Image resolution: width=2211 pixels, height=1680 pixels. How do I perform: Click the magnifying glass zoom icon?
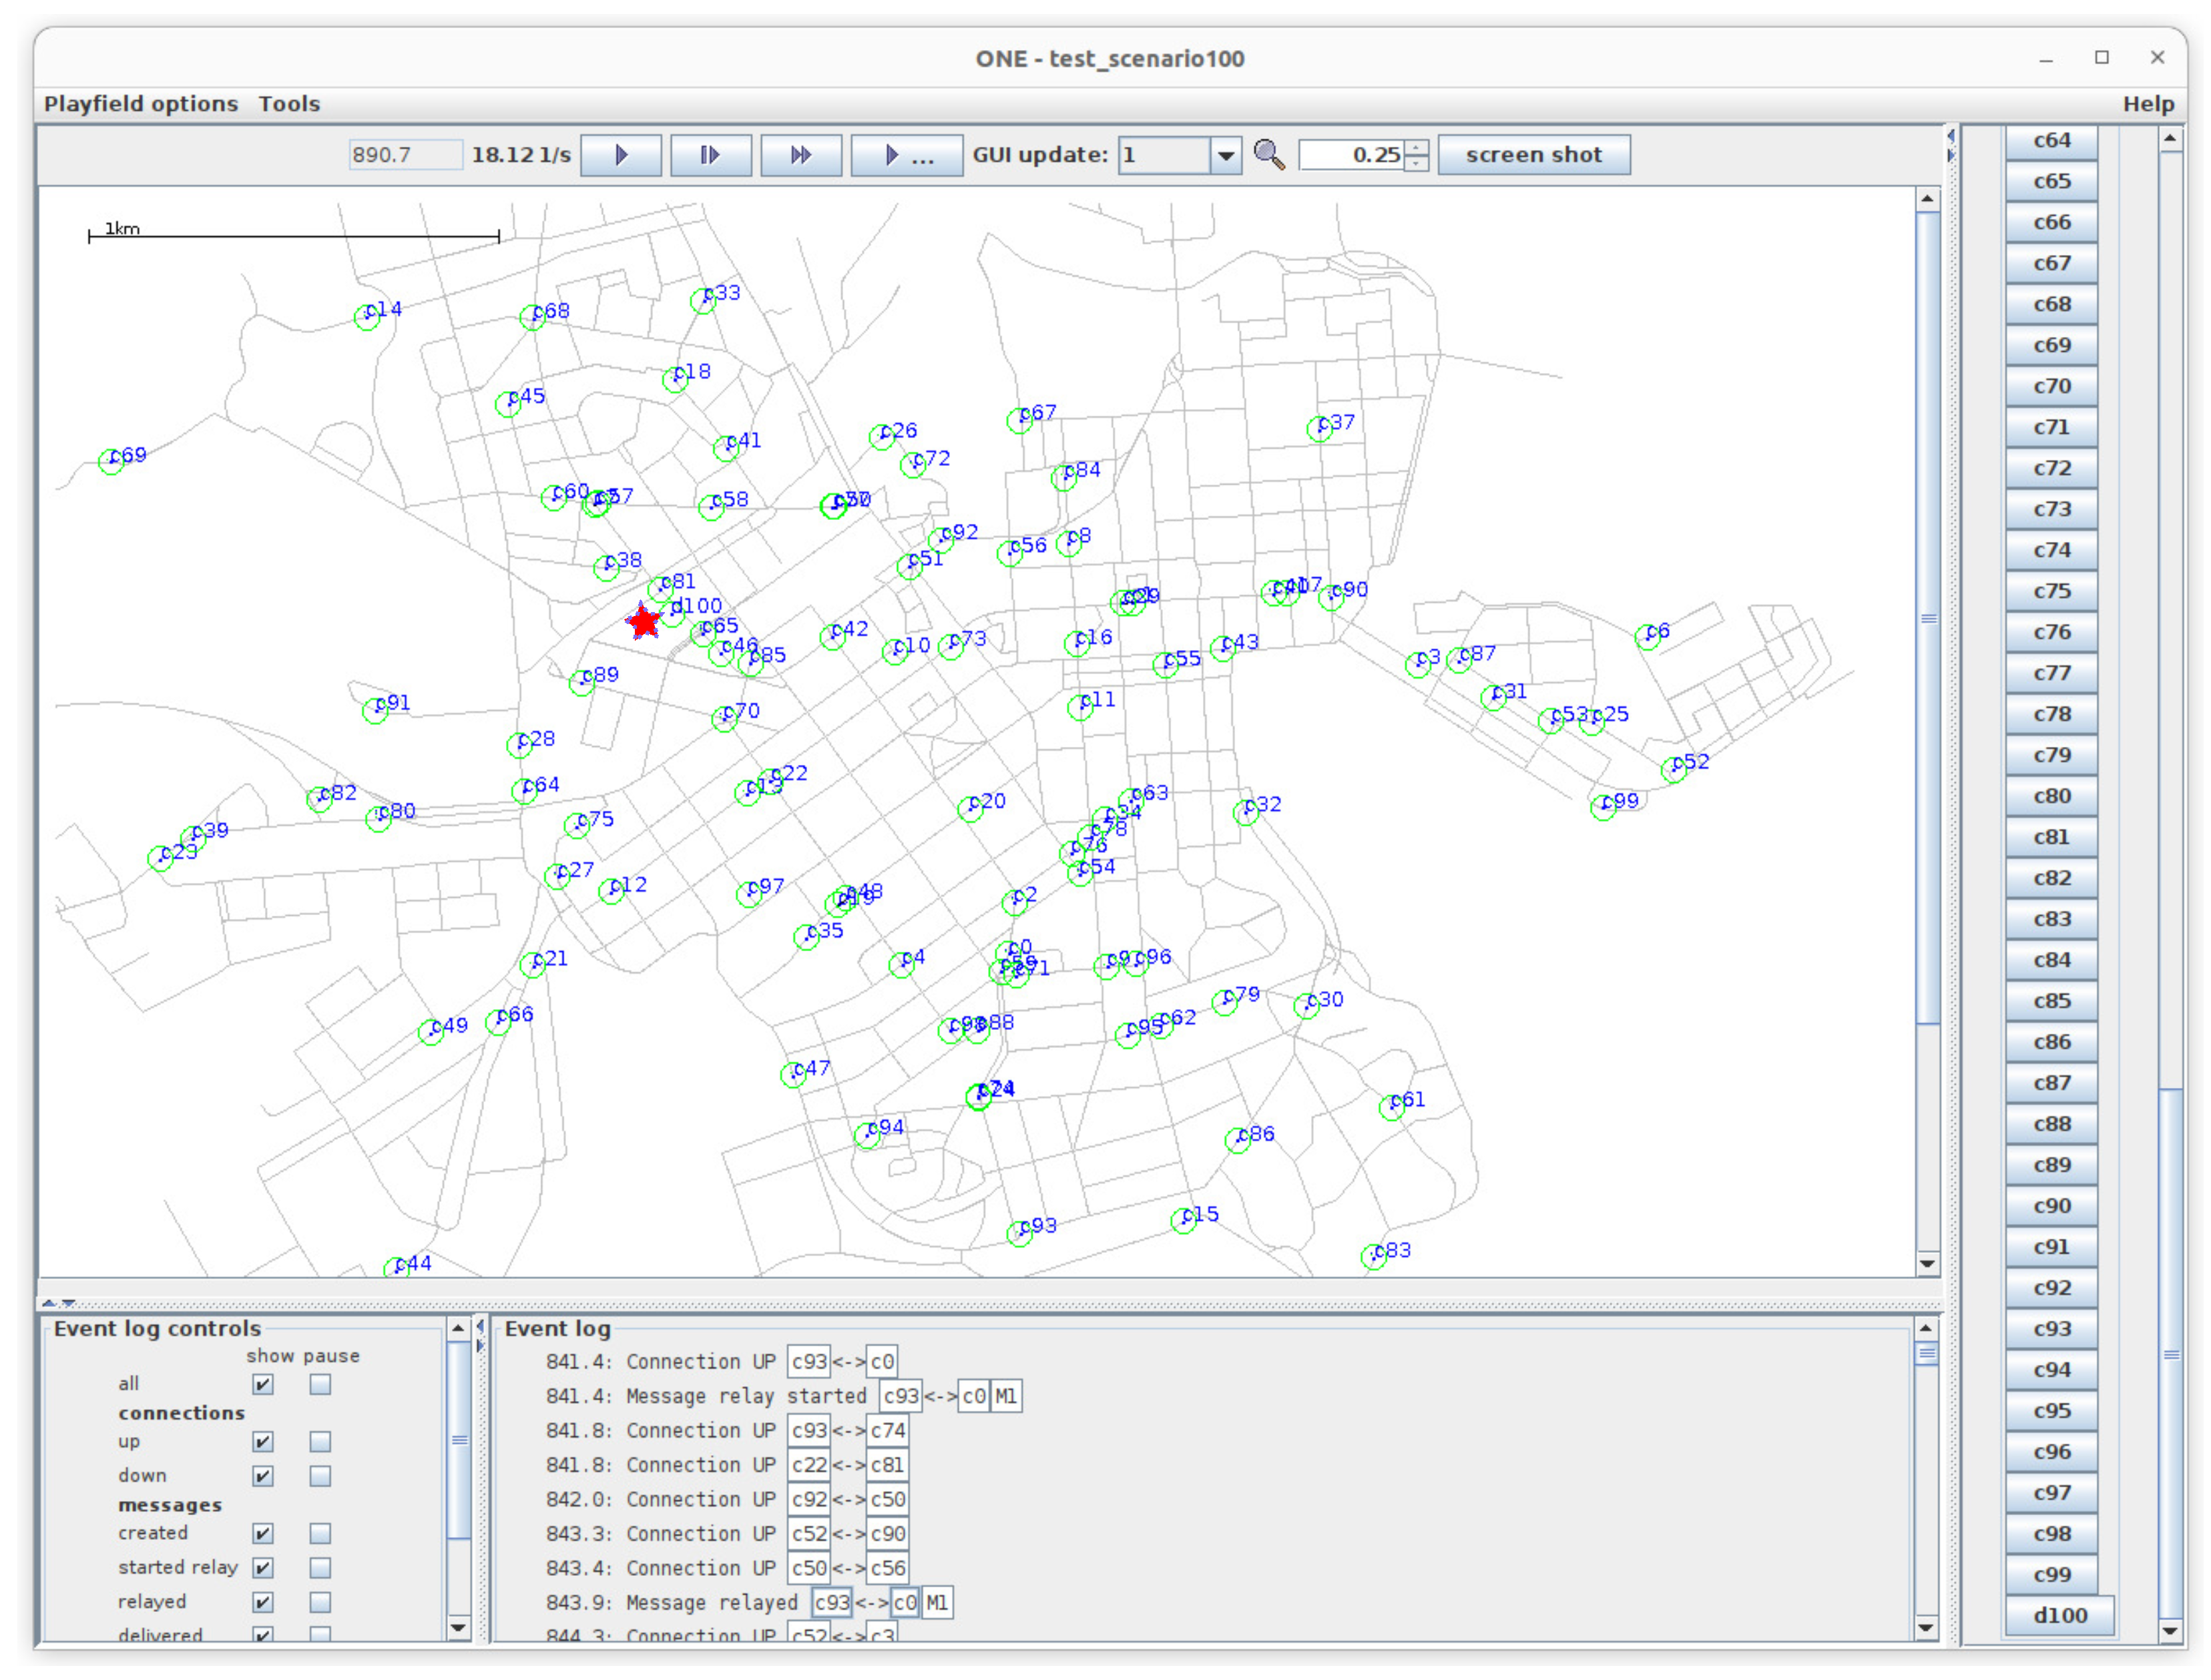tap(1268, 155)
